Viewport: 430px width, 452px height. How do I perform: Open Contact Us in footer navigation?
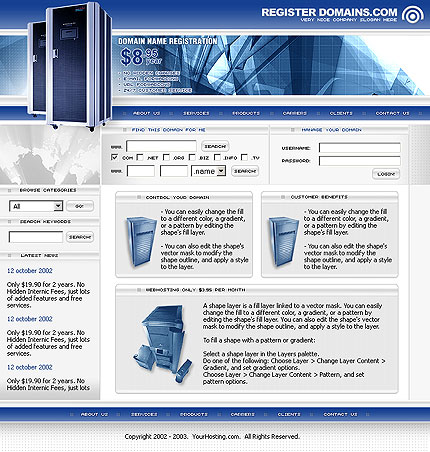pyautogui.click(x=340, y=414)
